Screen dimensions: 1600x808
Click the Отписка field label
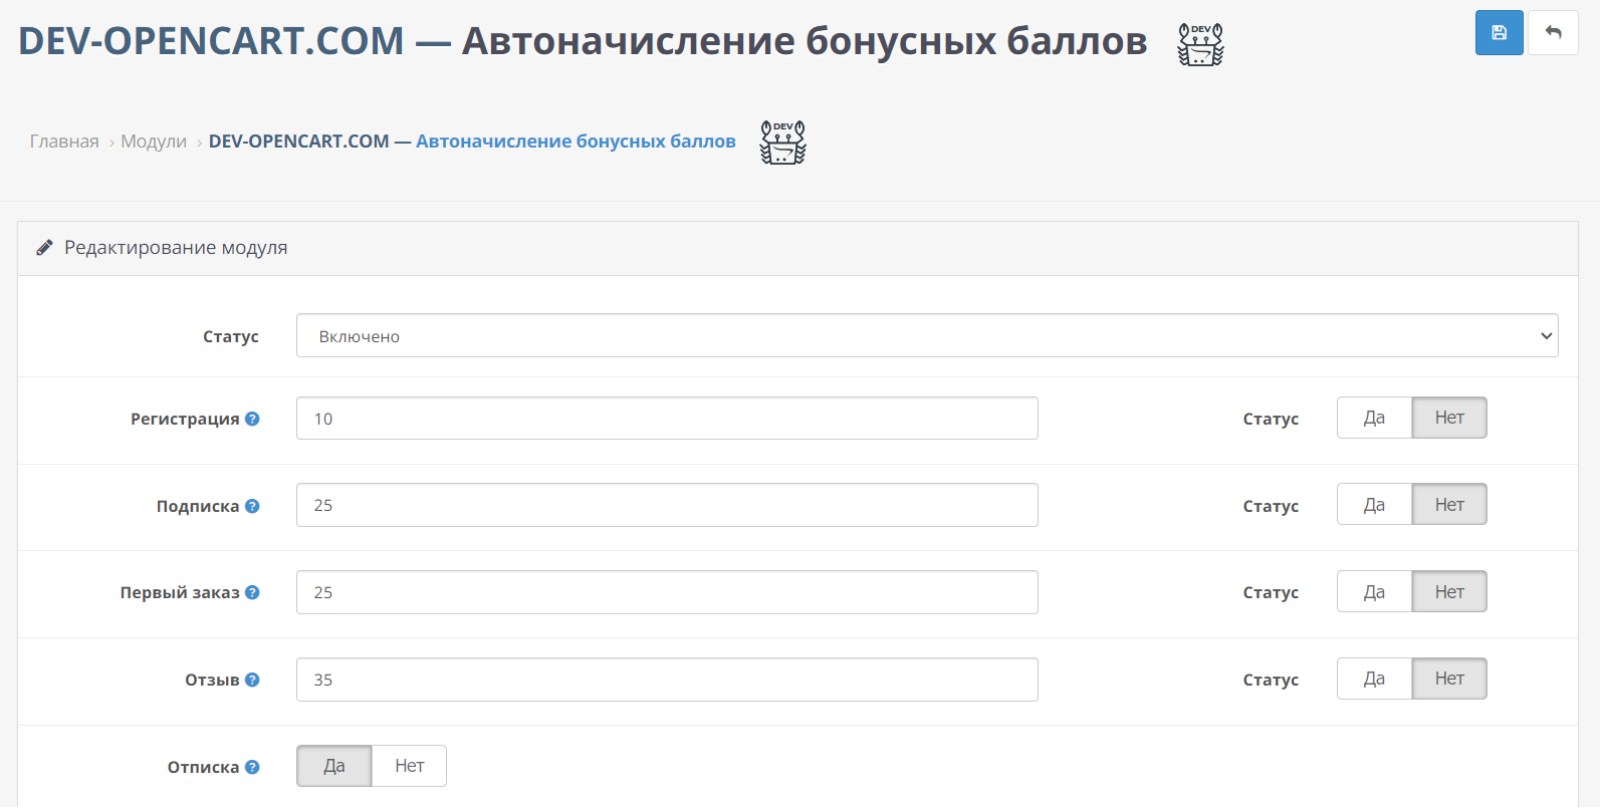pyautogui.click(x=203, y=767)
